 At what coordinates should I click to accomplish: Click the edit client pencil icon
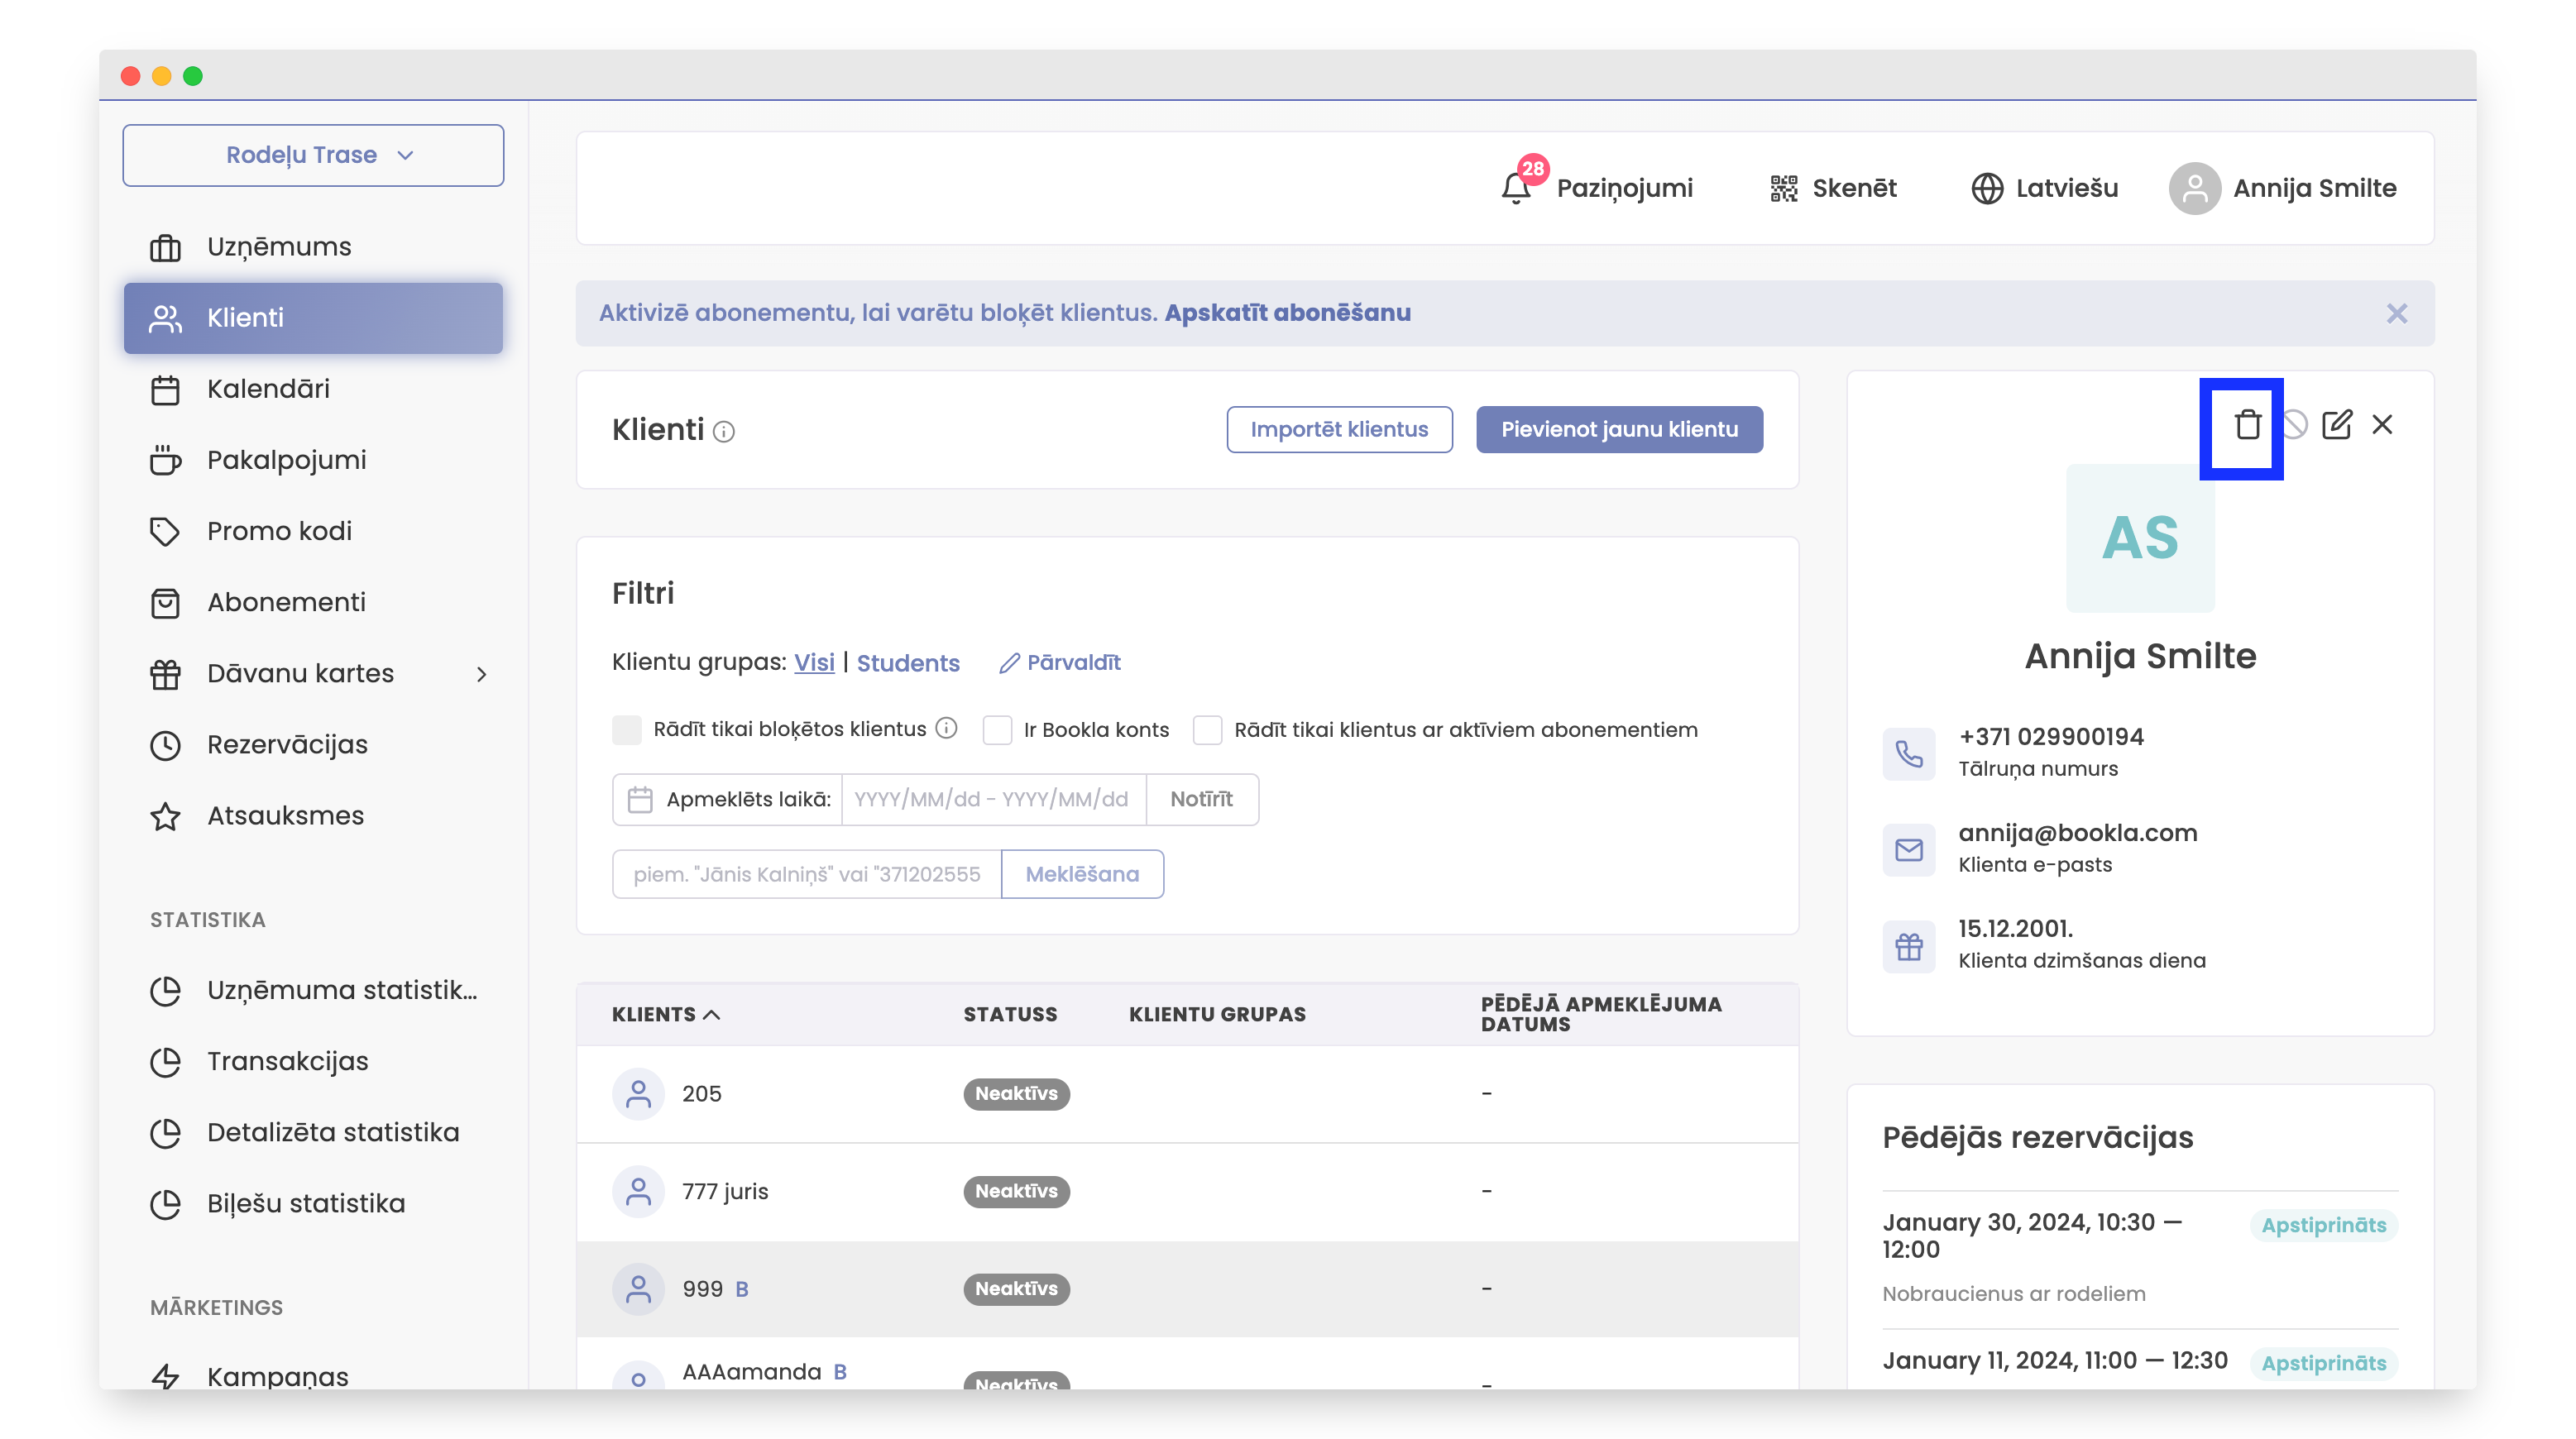(2336, 425)
